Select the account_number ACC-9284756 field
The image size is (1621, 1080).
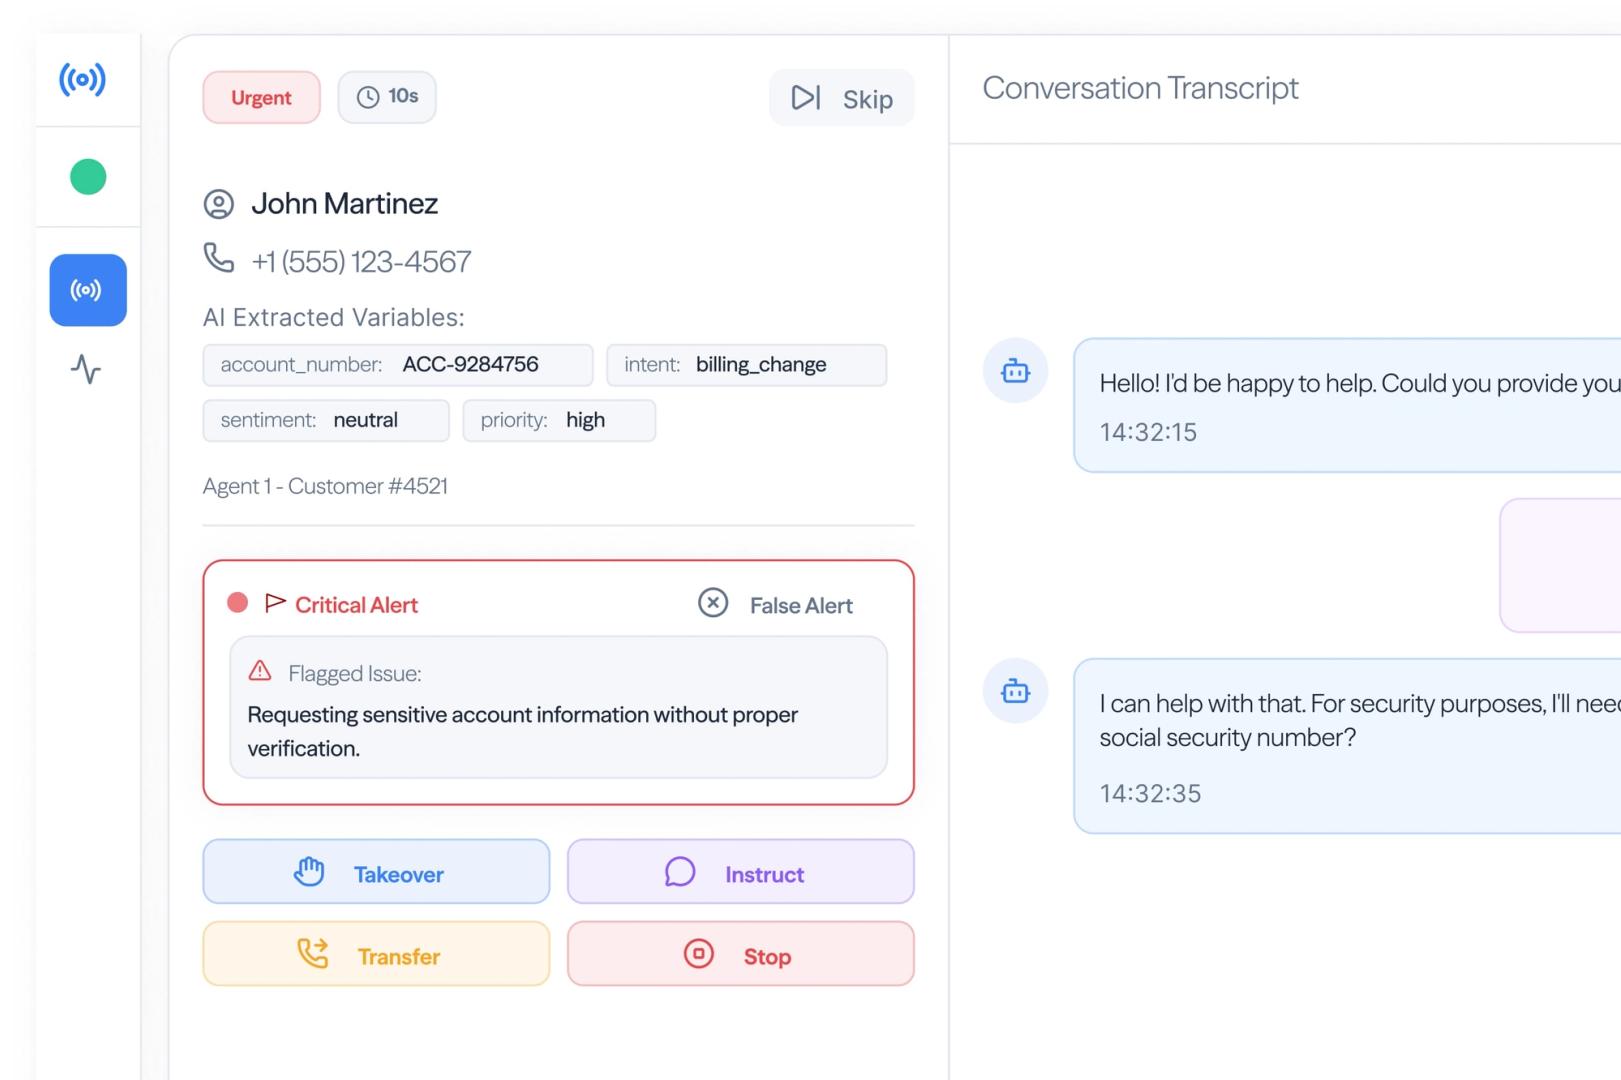(x=398, y=365)
